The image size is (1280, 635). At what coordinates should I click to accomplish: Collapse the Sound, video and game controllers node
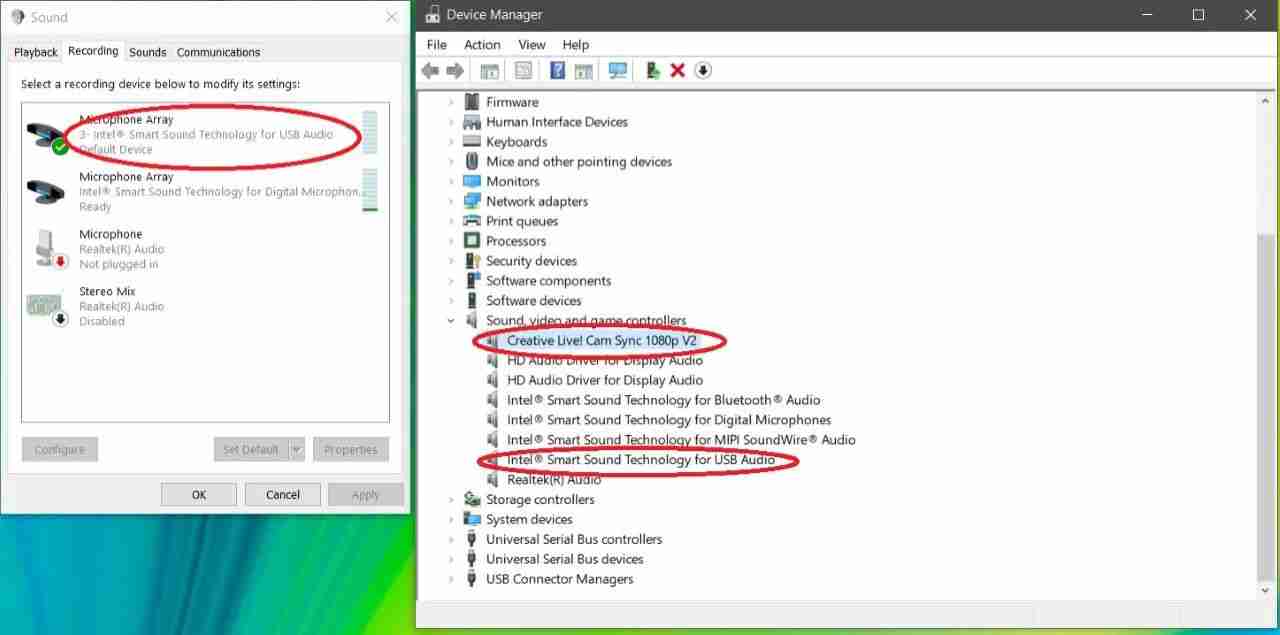pyautogui.click(x=449, y=320)
